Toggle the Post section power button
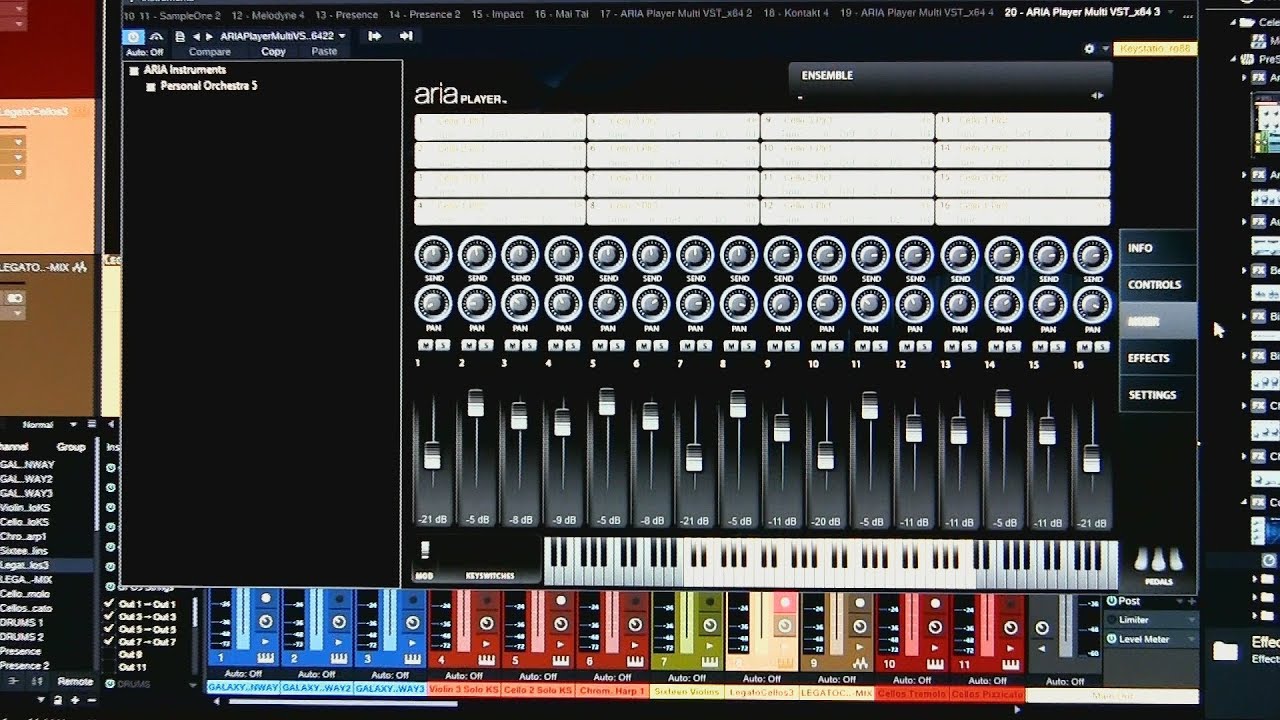This screenshot has height=720, width=1280. click(1111, 601)
